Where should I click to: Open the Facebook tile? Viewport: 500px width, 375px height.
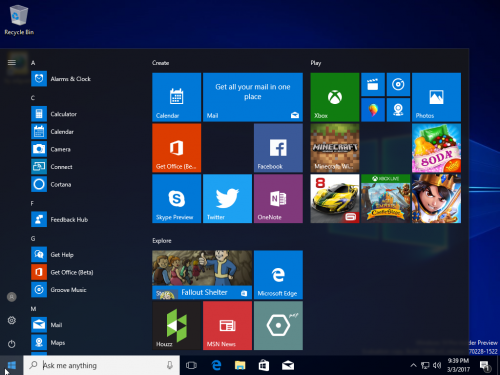278,148
